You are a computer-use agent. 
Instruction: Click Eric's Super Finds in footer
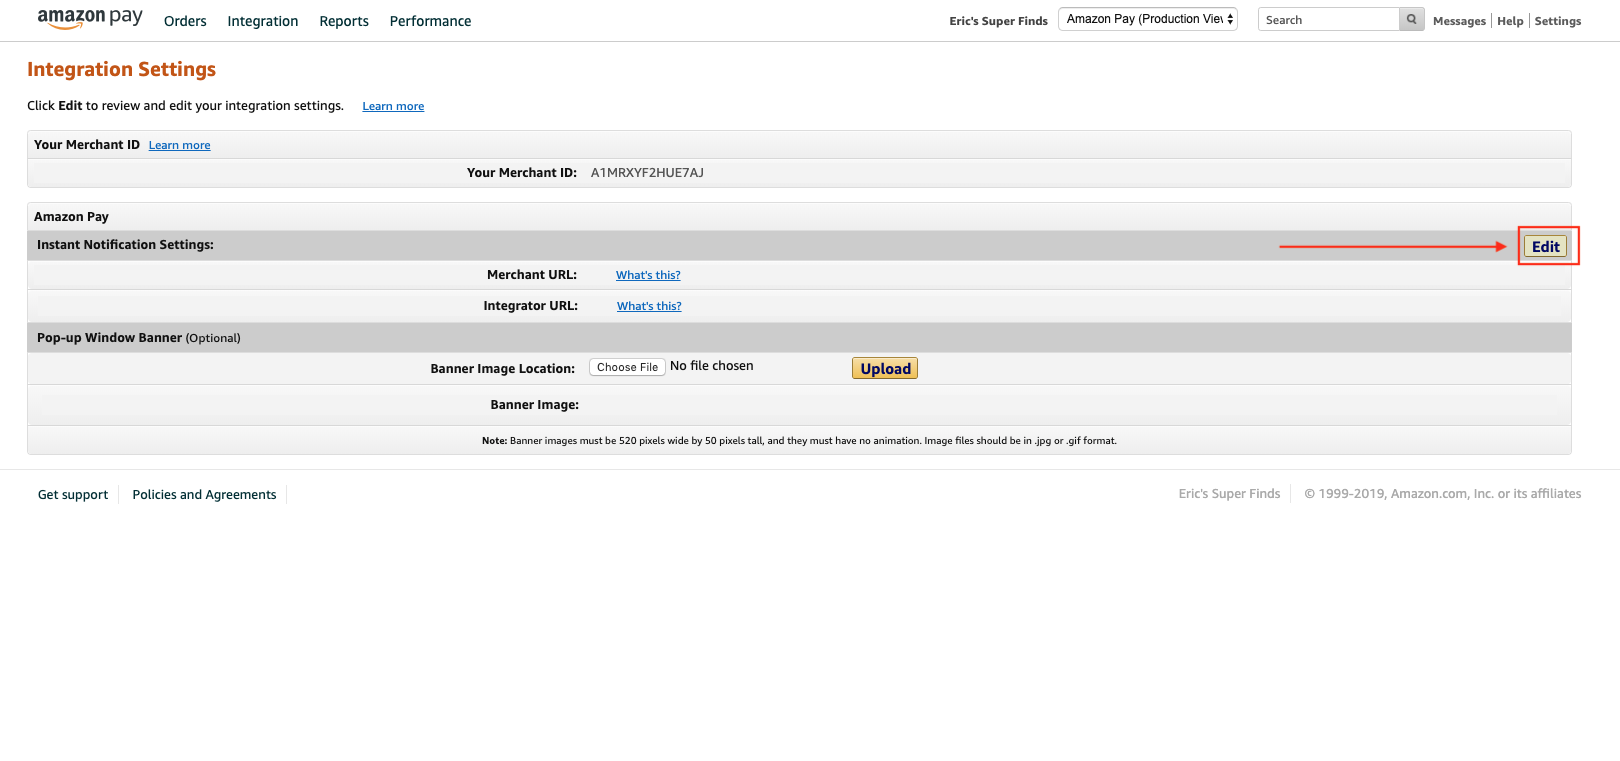tap(1229, 494)
